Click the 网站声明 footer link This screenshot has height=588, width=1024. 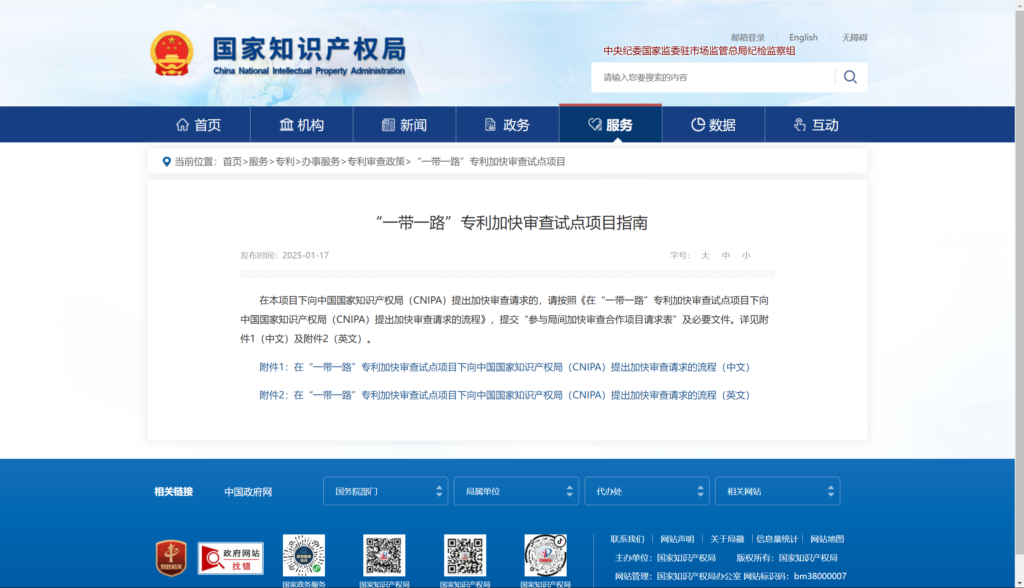pyautogui.click(x=677, y=539)
